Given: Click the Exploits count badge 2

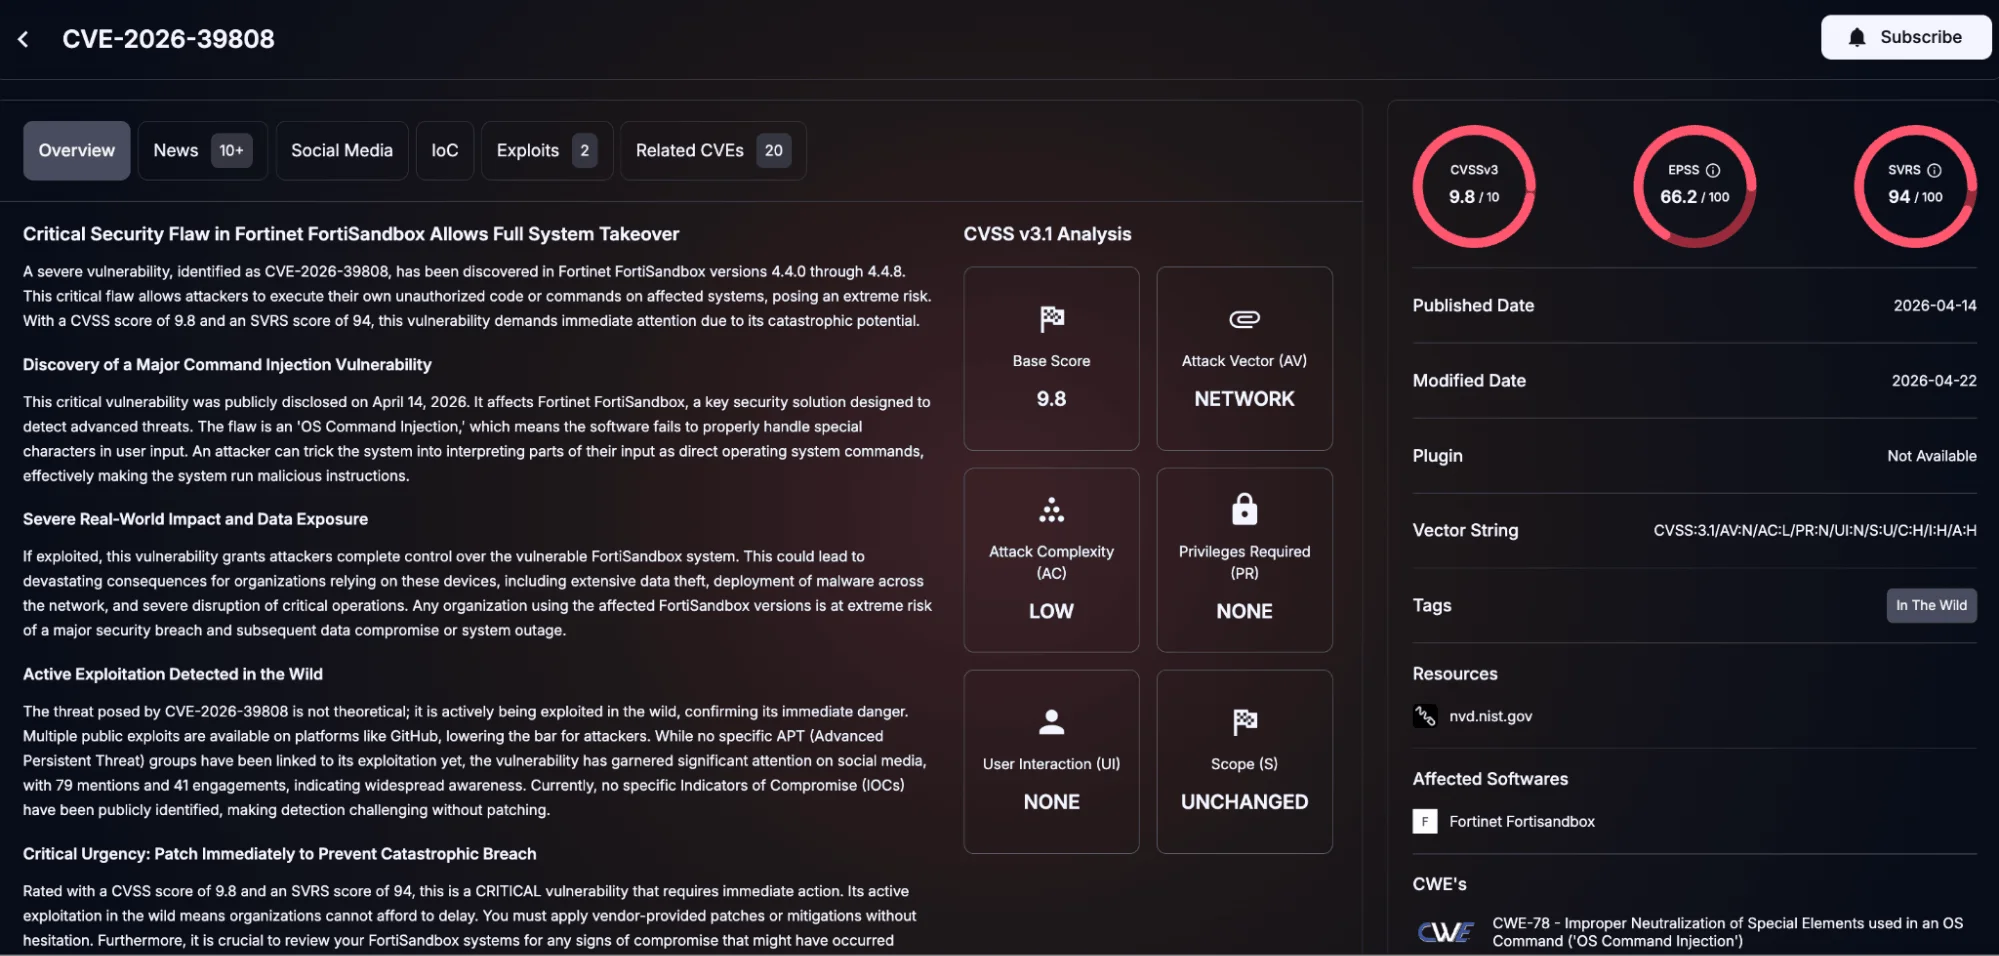Looking at the screenshot, I should click(584, 150).
